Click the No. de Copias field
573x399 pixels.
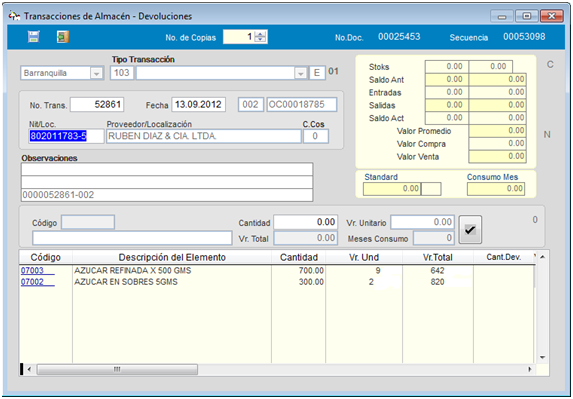point(239,37)
